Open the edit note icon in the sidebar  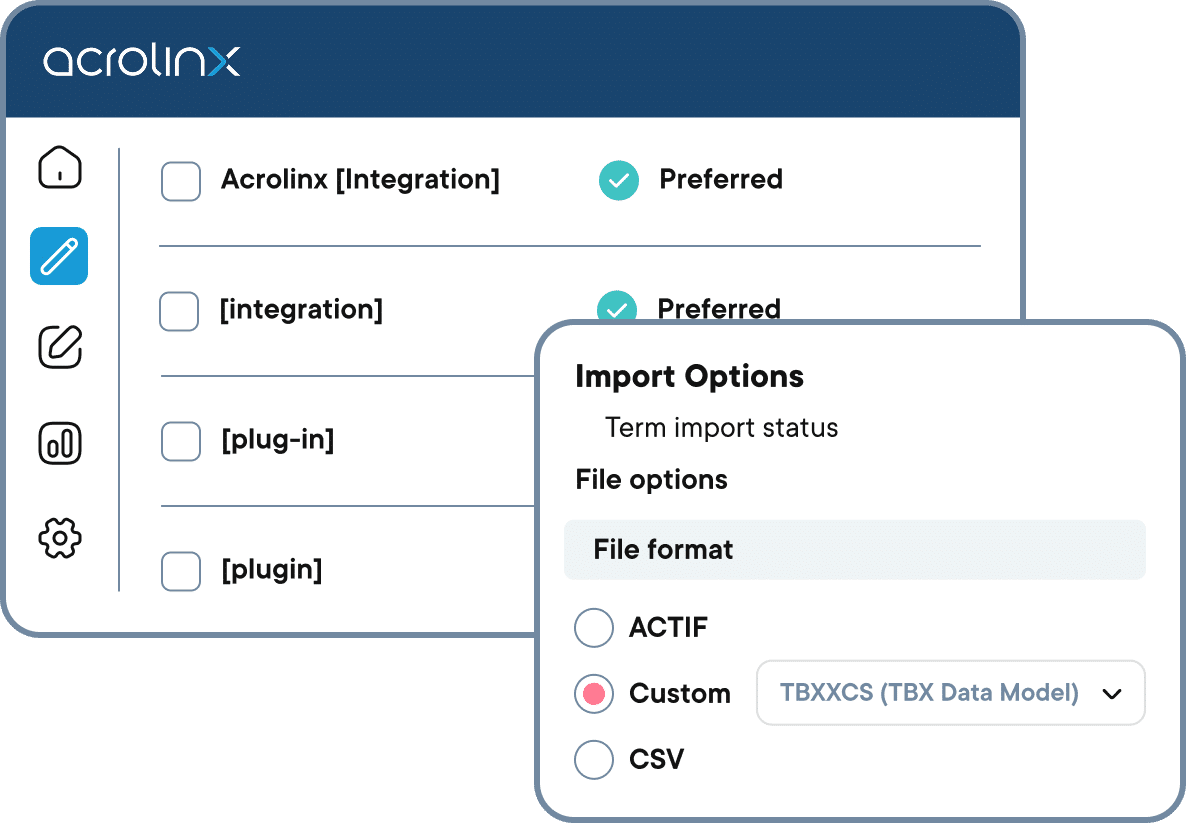coord(60,347)
